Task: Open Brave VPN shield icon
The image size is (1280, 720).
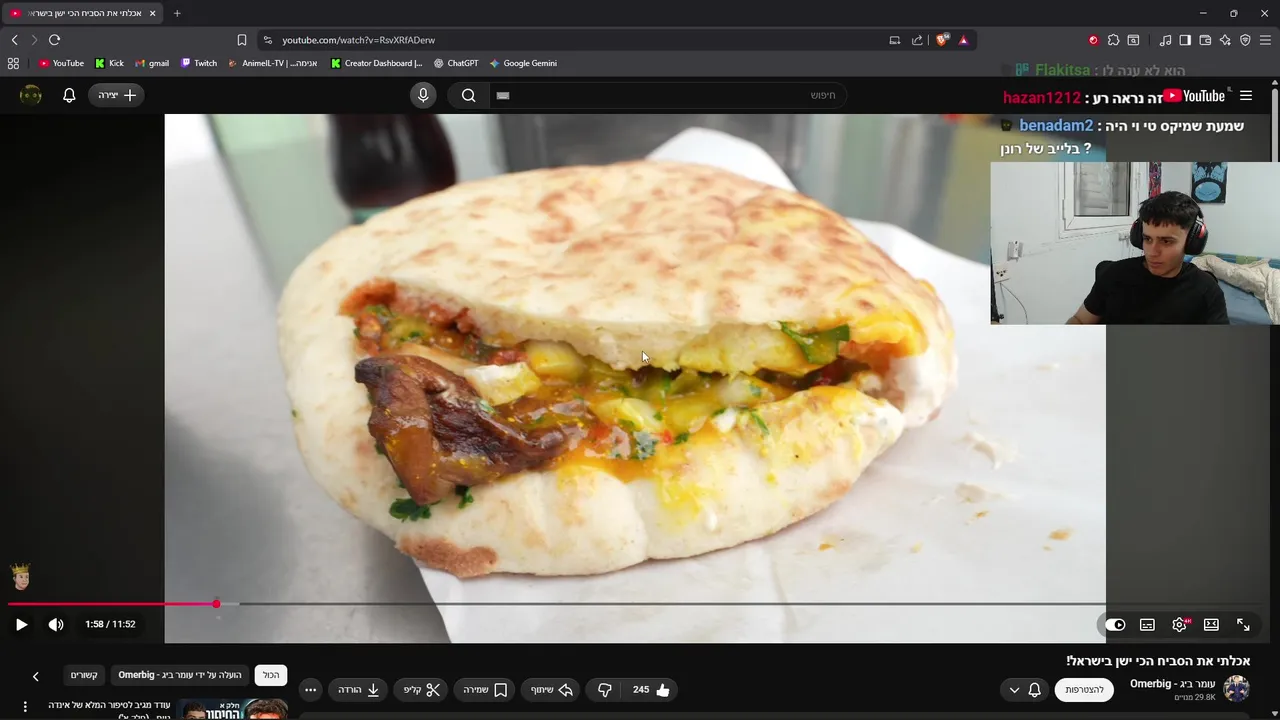Action: [1245, 40]
